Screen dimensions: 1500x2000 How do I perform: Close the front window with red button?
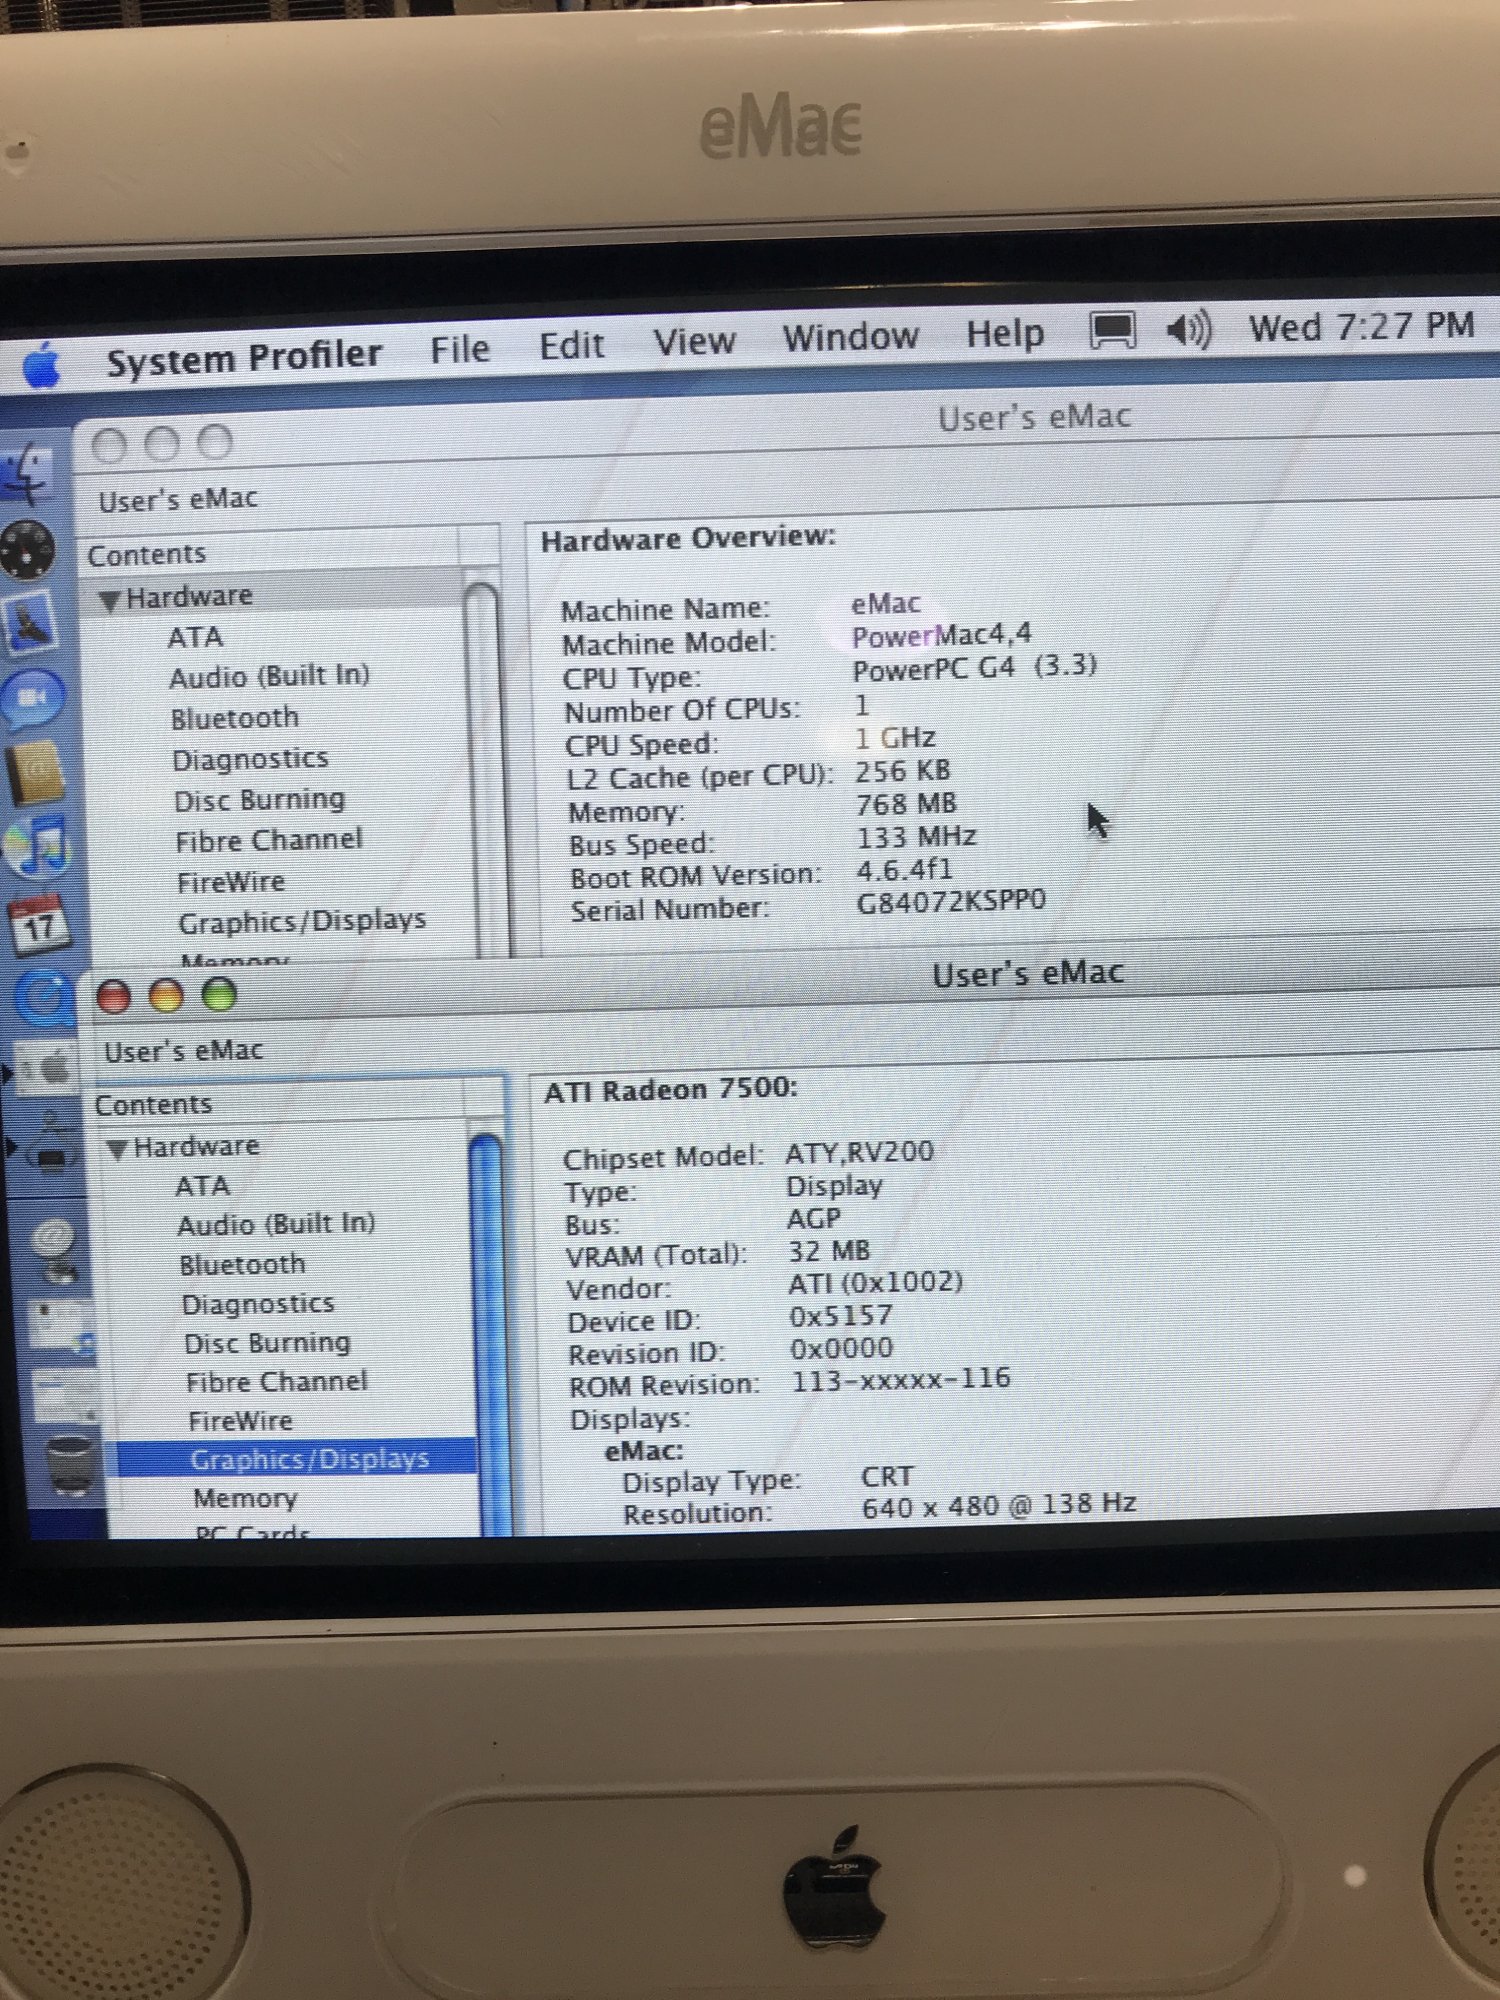[113, 996]
